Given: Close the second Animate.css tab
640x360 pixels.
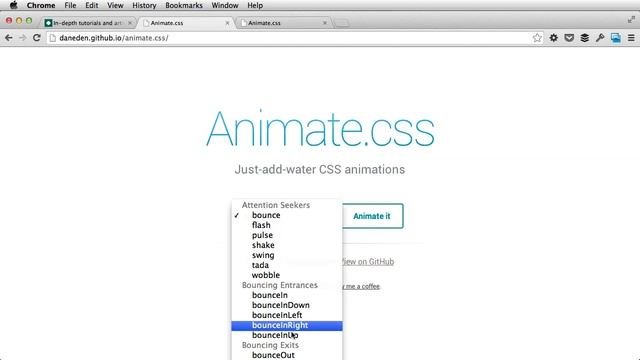Looking at the screenshot, I should pyautogui.click(x=325, y=23).
